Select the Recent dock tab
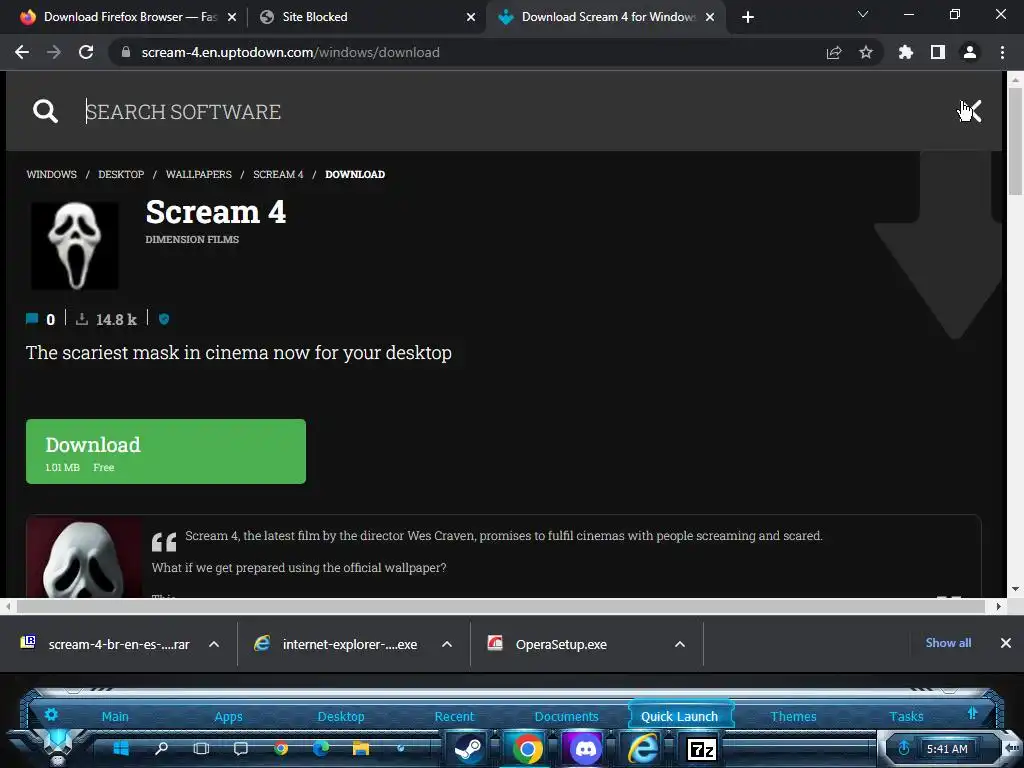Screen dimensions: 1024x768 [x=454, y=716]
